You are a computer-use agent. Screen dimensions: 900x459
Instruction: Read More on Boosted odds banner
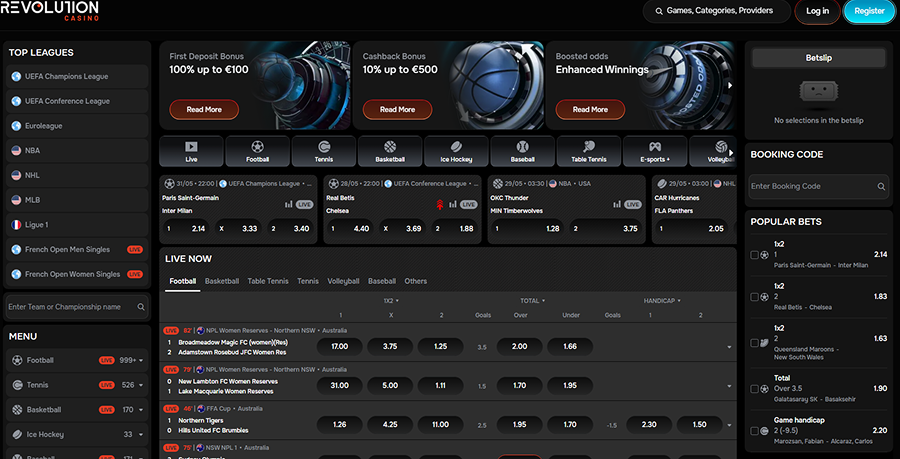click(x=590, y=110)
